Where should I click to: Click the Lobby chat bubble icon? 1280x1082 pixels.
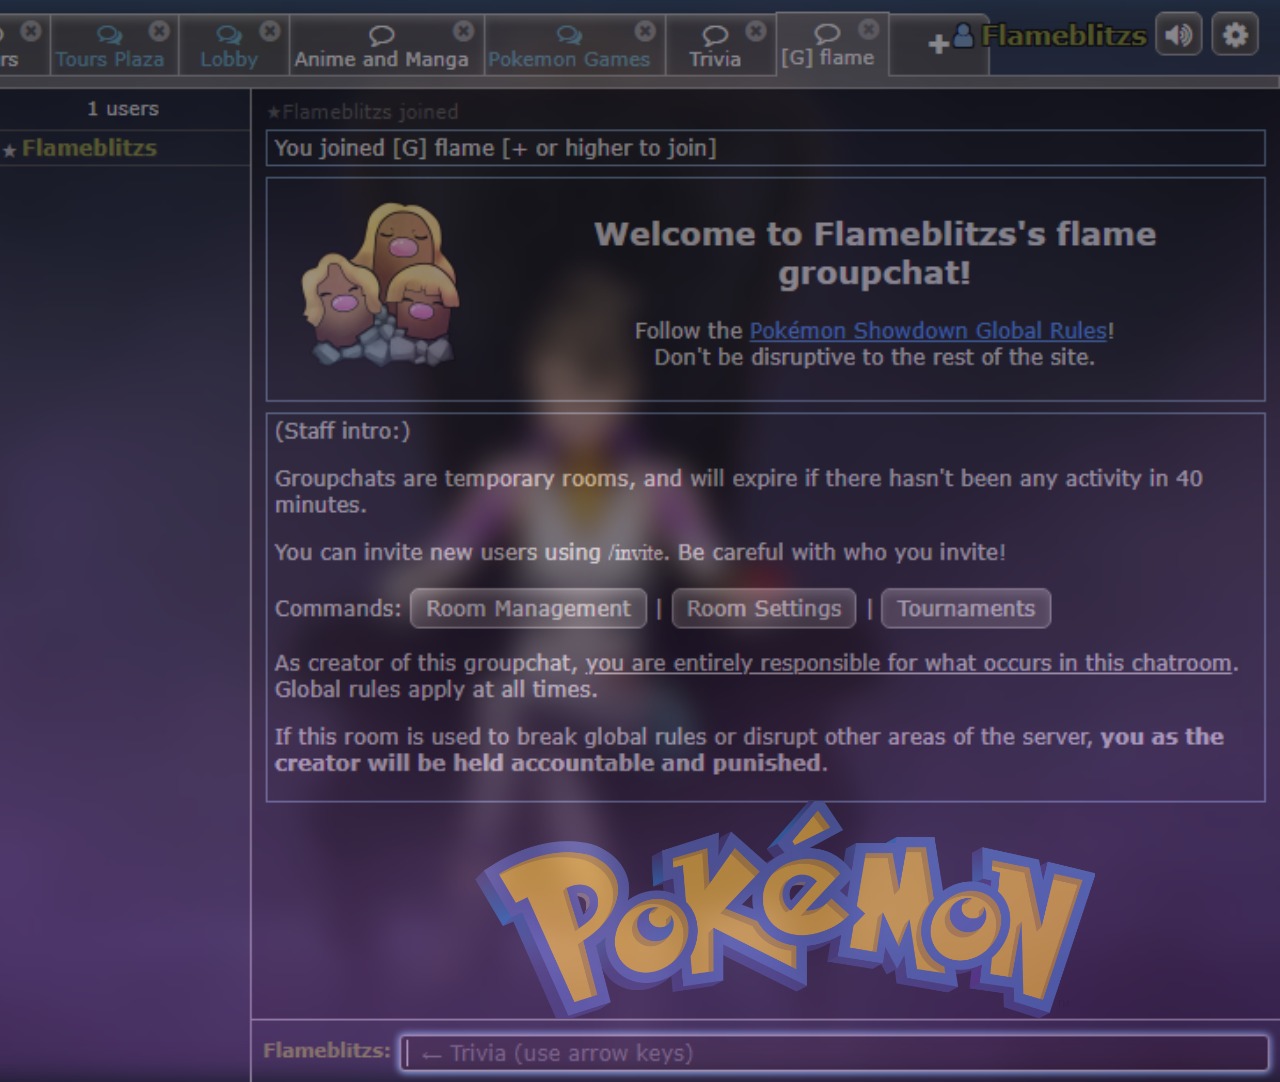[229, 35]
